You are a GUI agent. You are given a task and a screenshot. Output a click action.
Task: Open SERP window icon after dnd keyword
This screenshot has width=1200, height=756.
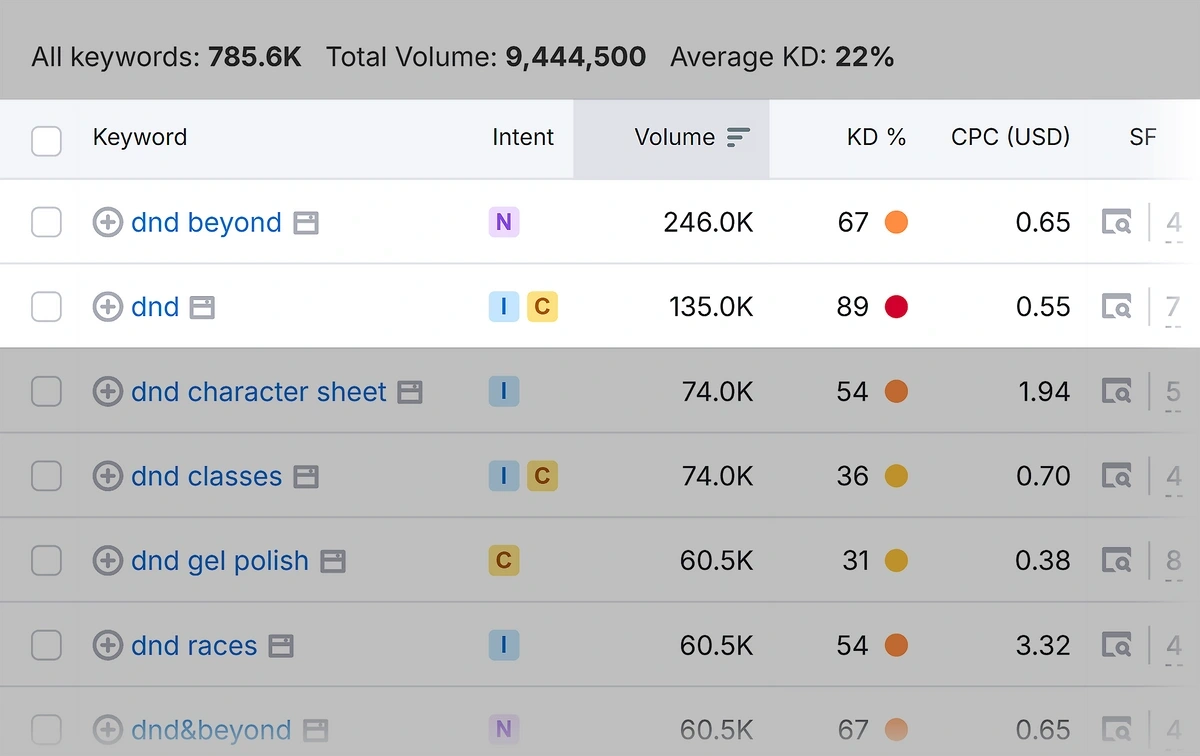[x=203, y=307]
